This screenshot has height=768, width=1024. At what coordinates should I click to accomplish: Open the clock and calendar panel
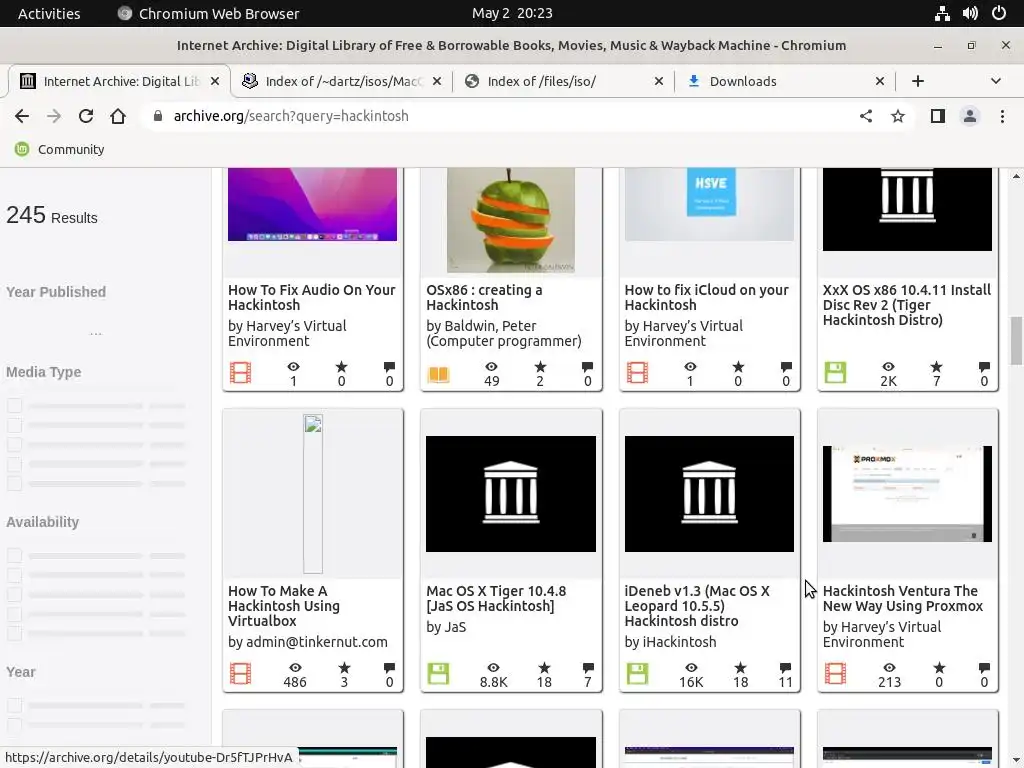(x=512, y=13)
